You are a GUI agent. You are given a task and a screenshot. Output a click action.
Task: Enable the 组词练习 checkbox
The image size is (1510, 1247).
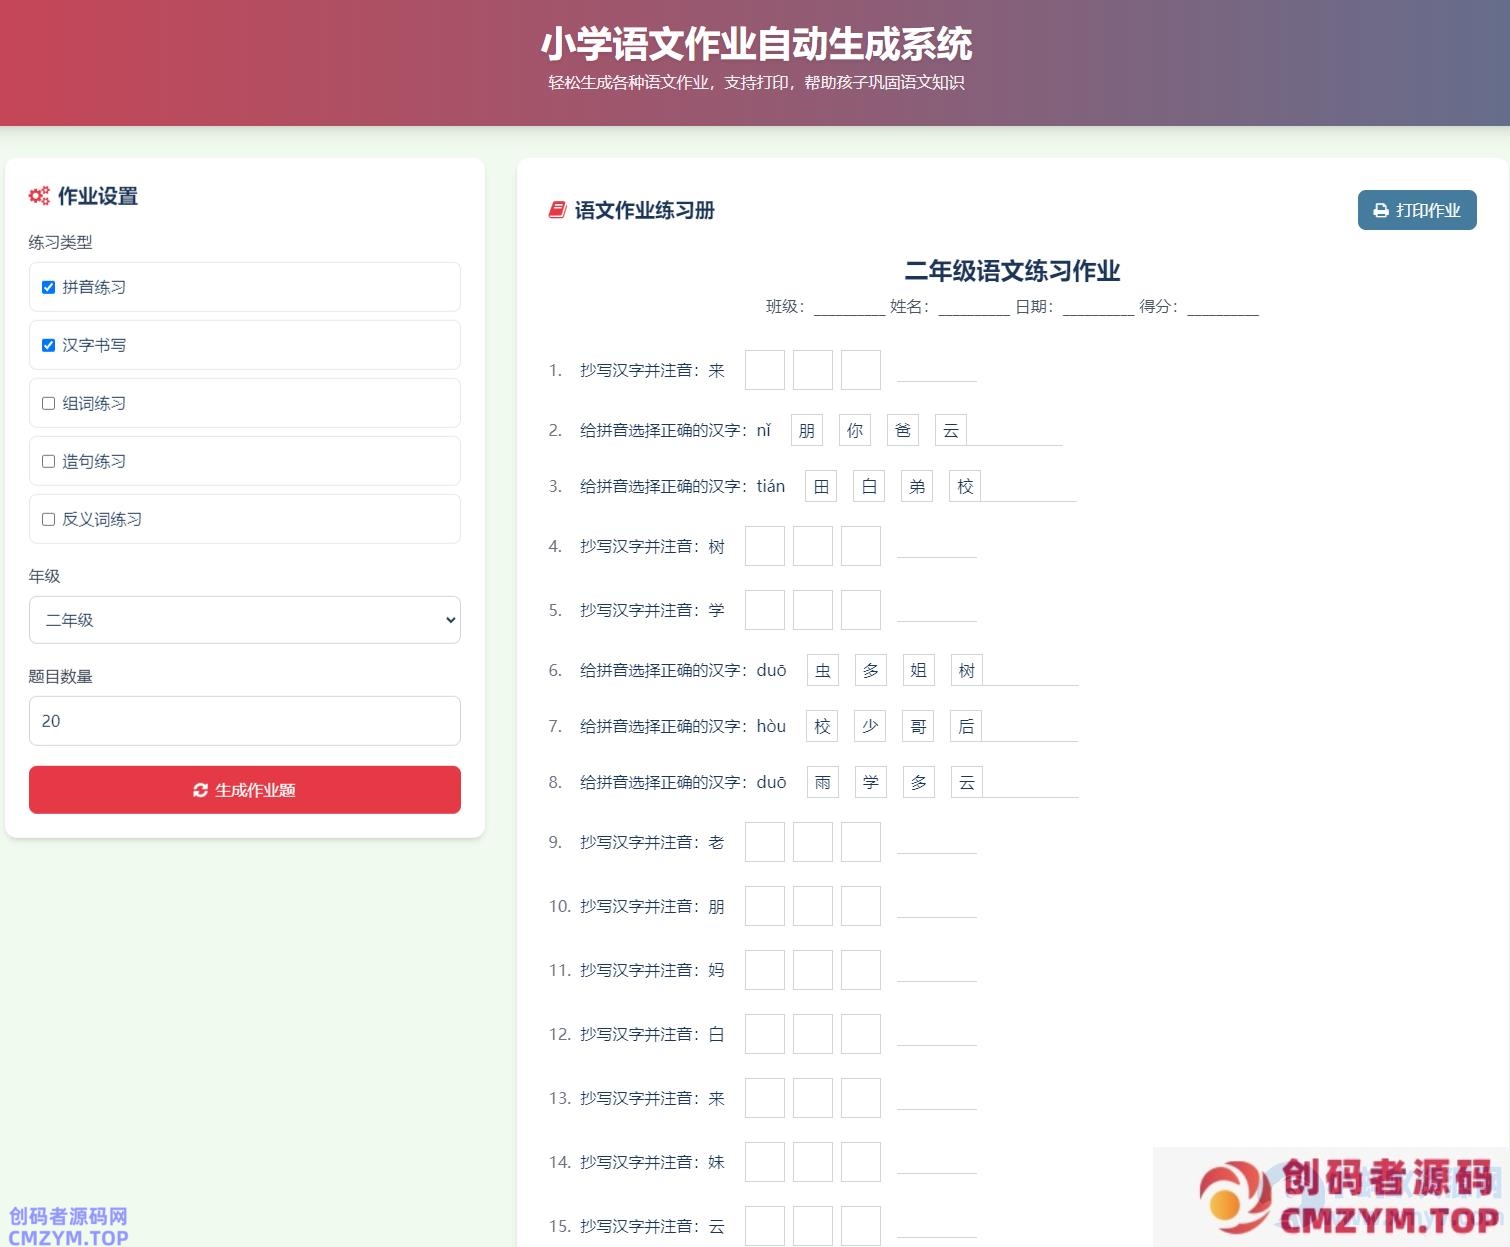pyautogui.click(x=48, y=403)
